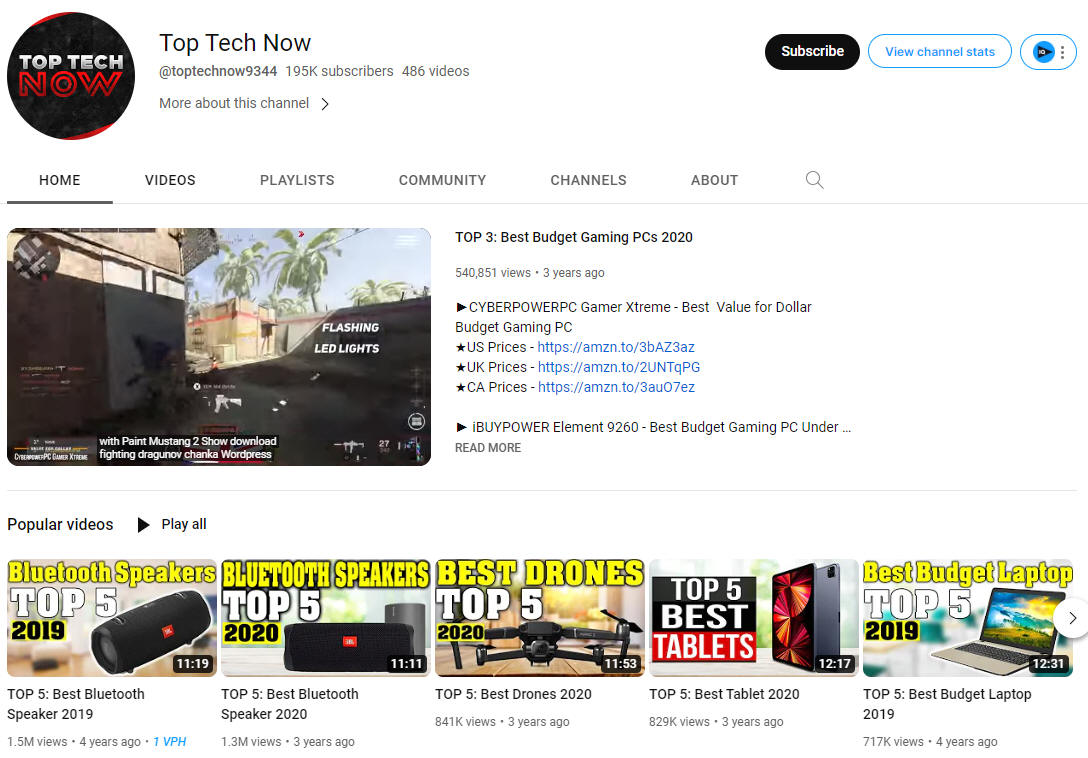Screen dimensions: 1088x758
Task: Click the Top Tech Now channel avatar
Action: pos(71,76)
